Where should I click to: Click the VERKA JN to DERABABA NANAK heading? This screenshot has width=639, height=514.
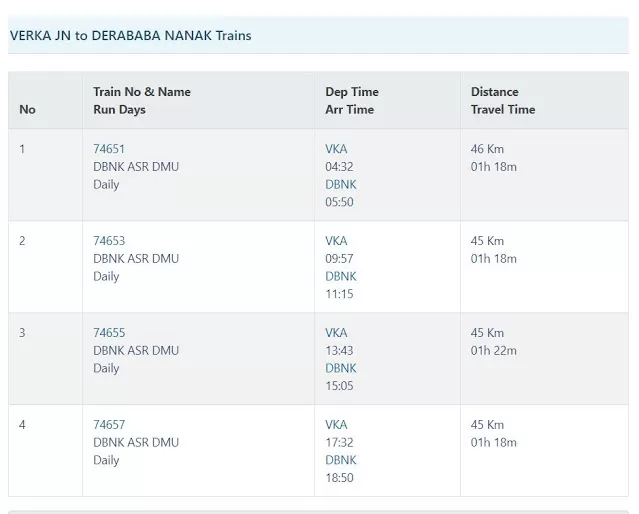pyautogui.click(x=130, y=35)
